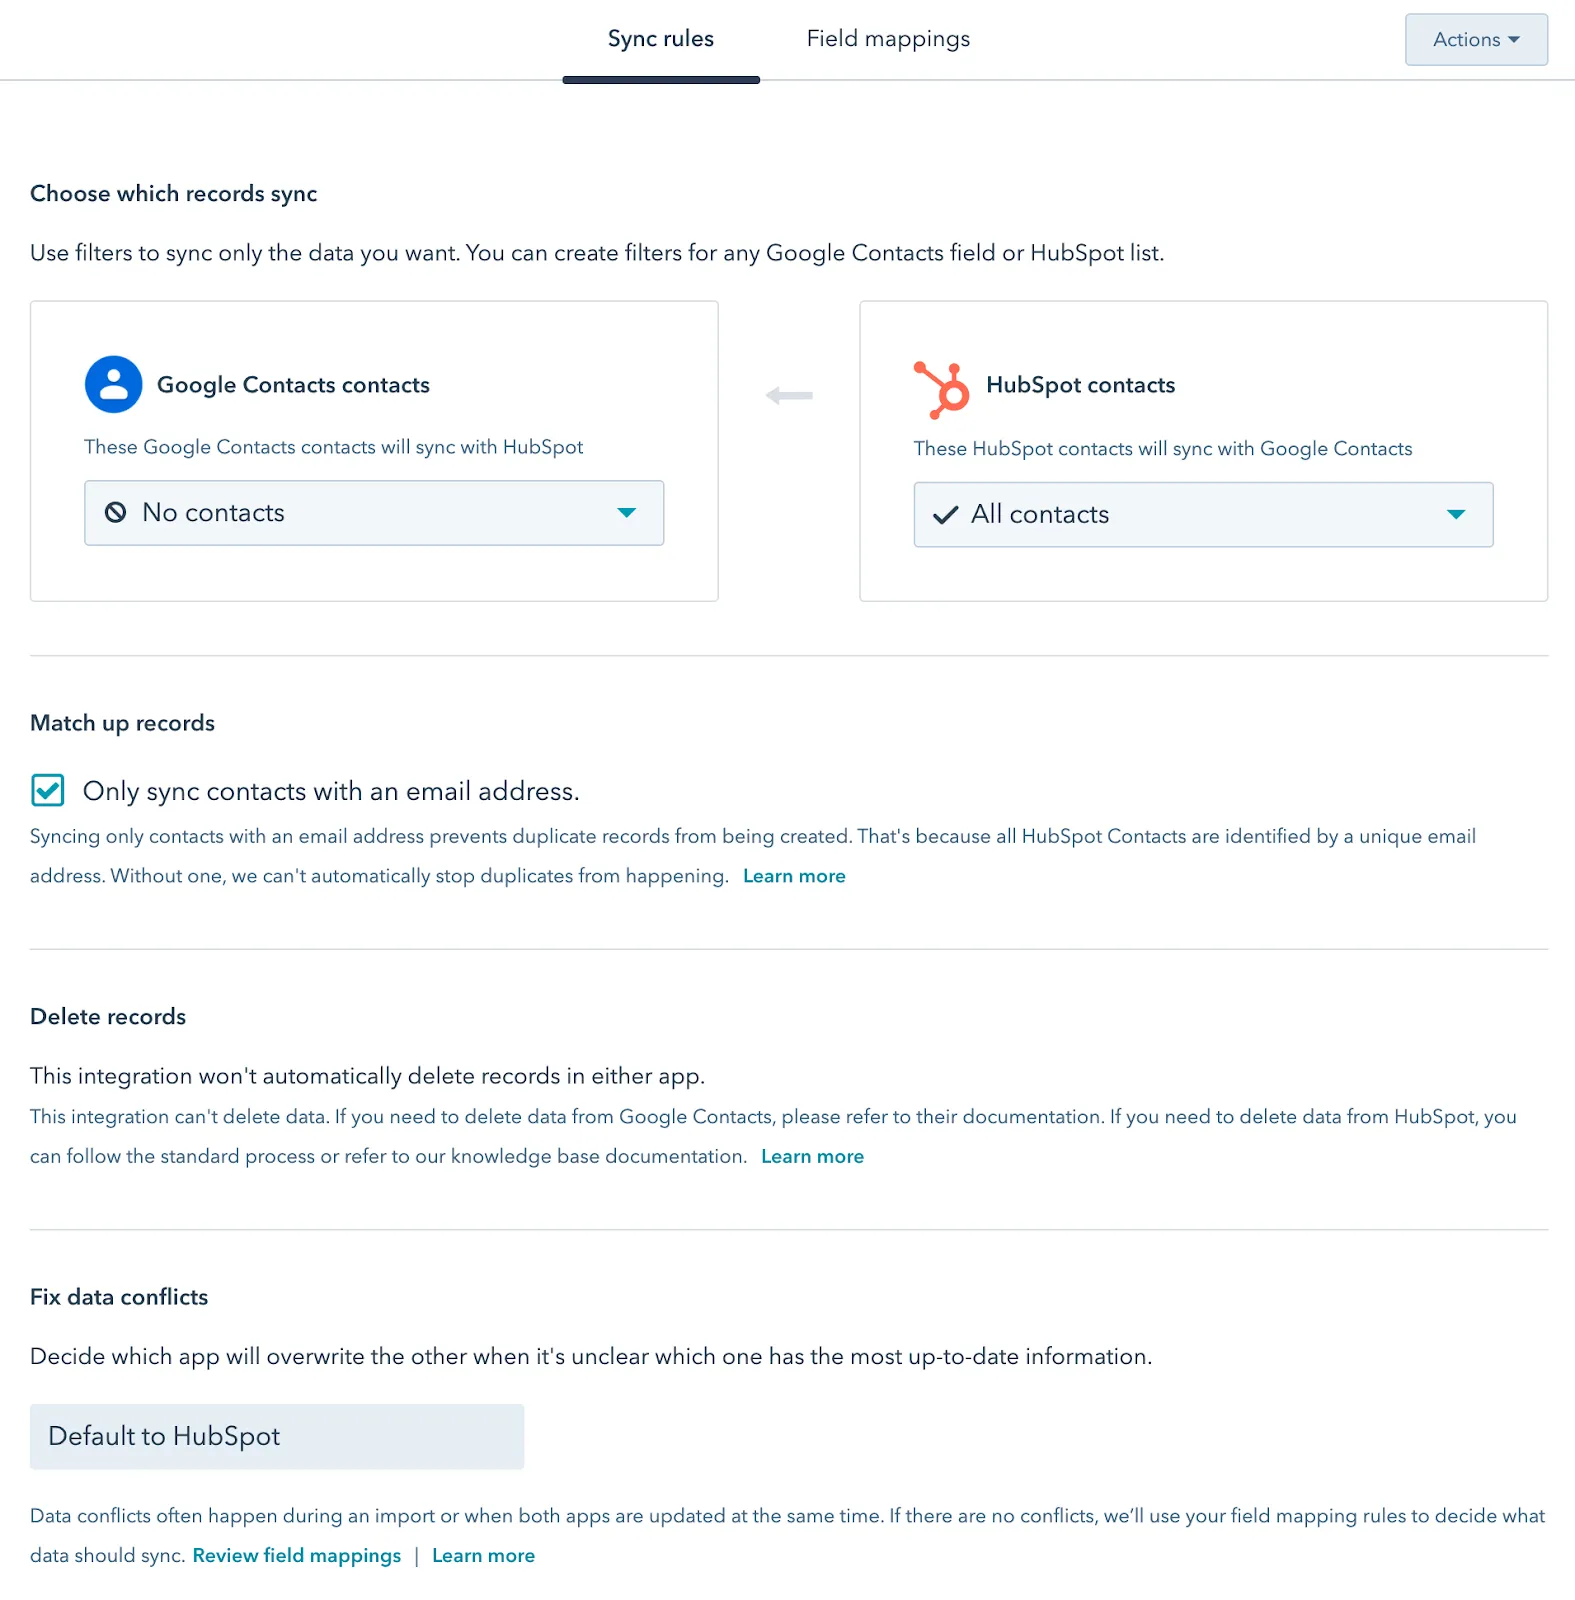This screenshot has width=1575, height=1600.
Task: Click the Only sync contacts label text
Action: 330,791
